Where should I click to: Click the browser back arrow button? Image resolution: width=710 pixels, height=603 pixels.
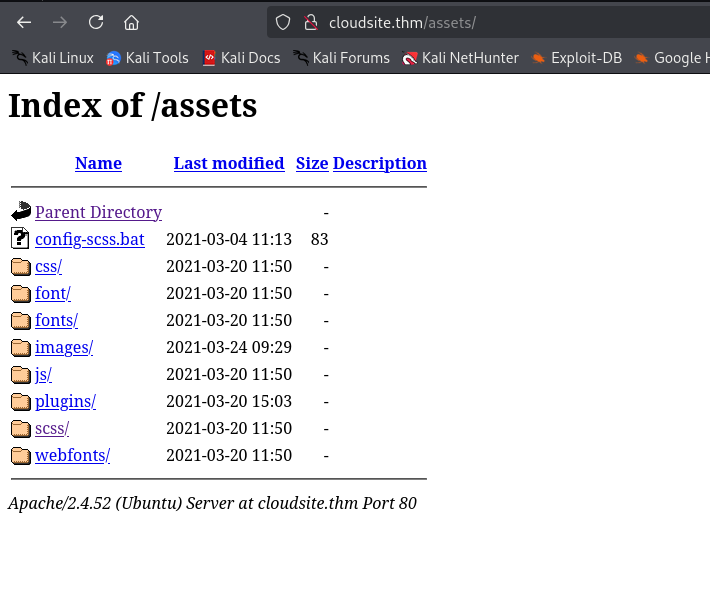coord(24,22)
